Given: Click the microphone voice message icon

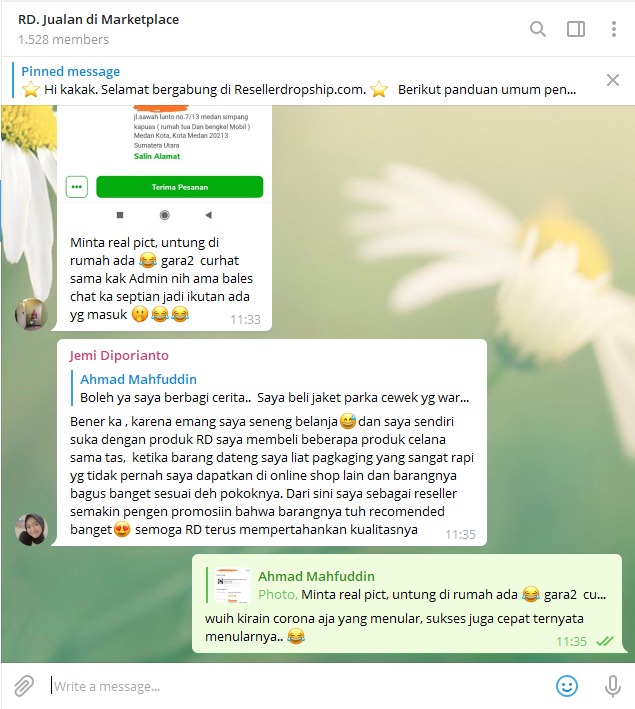Looking at the screenshot, I should pos(613,686).
